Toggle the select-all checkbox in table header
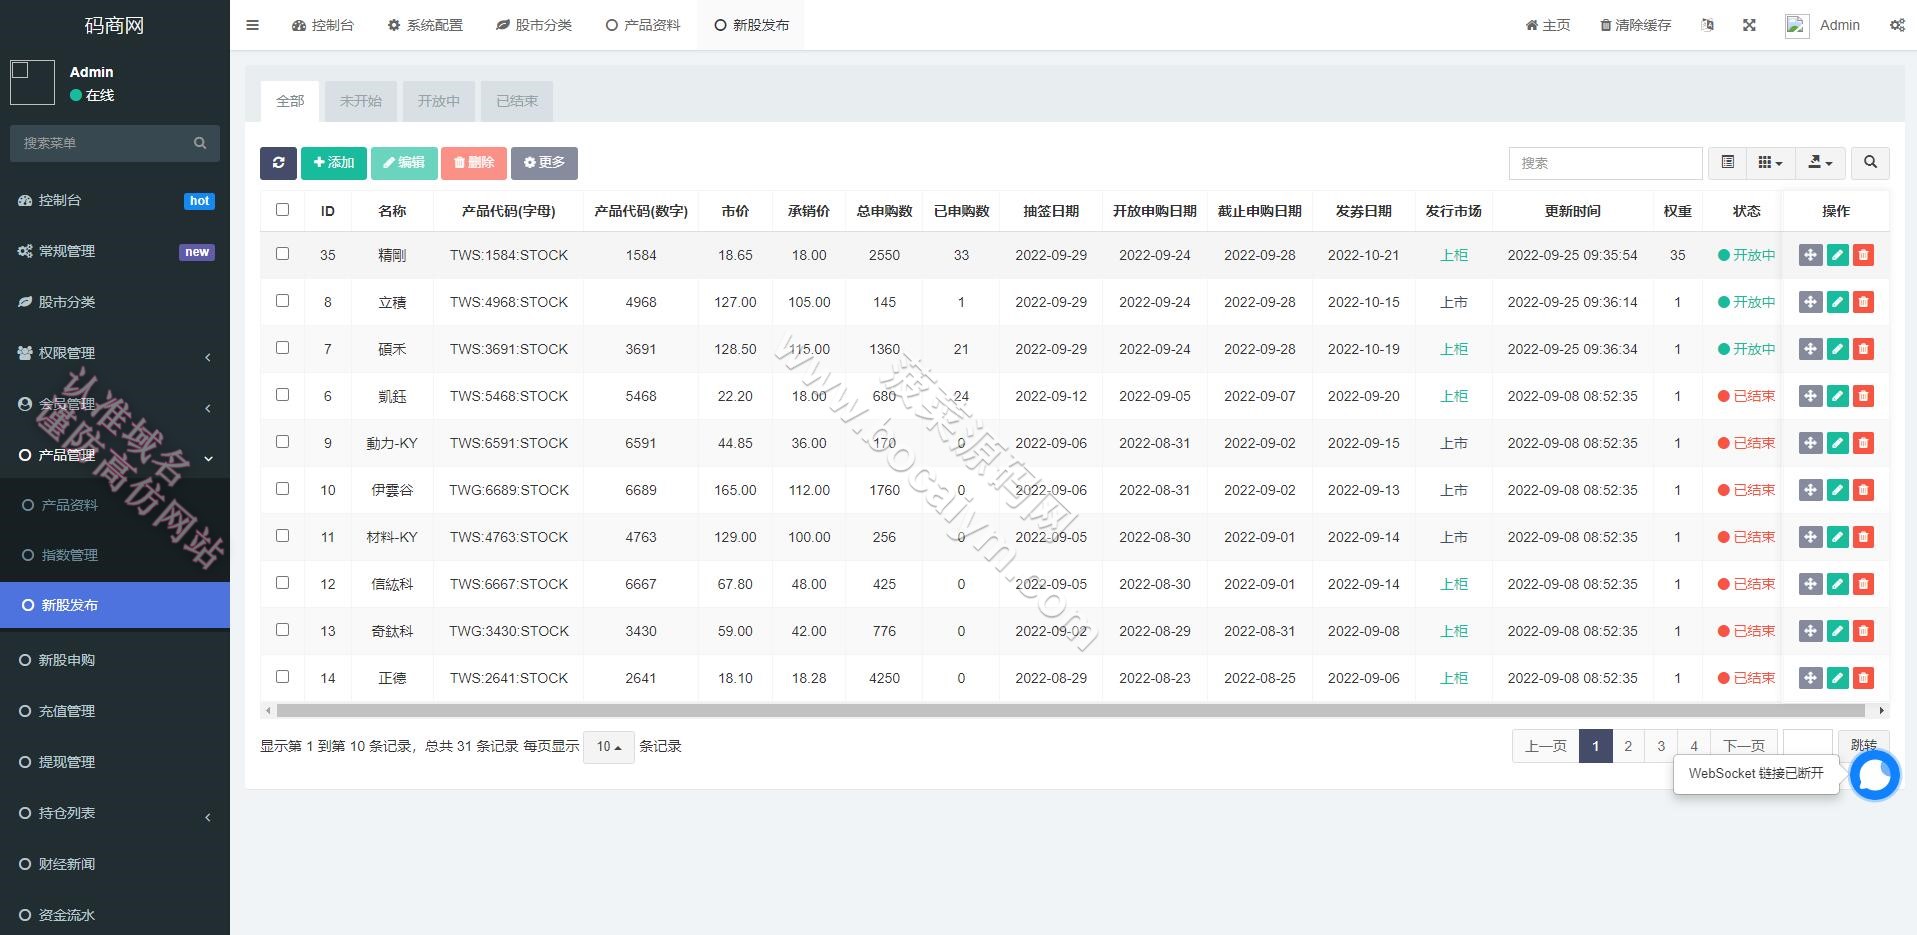The width and height of the screenshot is (1917, 935). [x=282, y=210]
